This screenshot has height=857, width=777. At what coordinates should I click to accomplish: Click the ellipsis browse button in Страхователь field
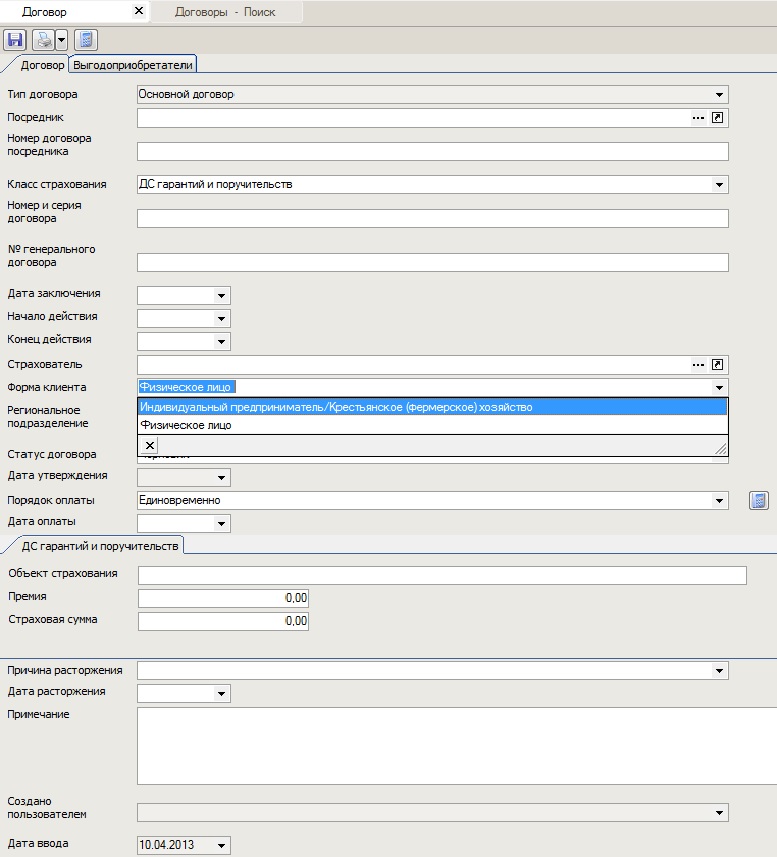point(698,365)
